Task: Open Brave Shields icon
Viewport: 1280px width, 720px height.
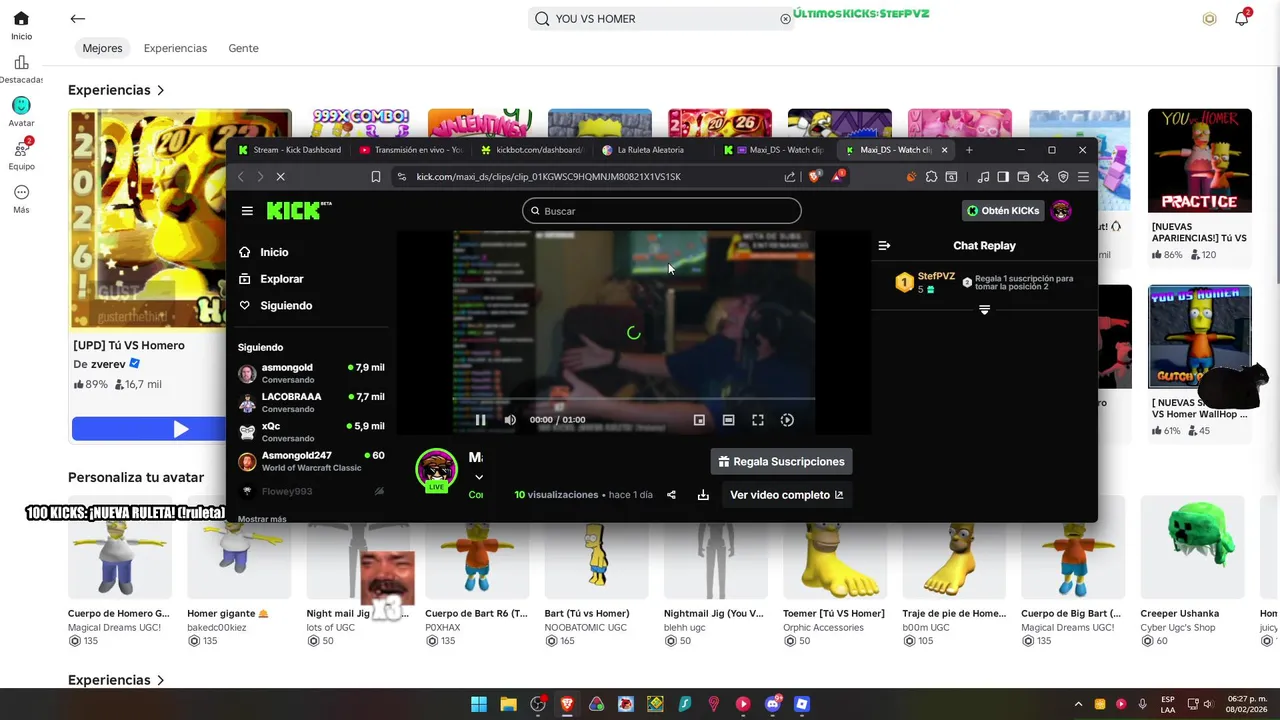Action: coord(814,177)
